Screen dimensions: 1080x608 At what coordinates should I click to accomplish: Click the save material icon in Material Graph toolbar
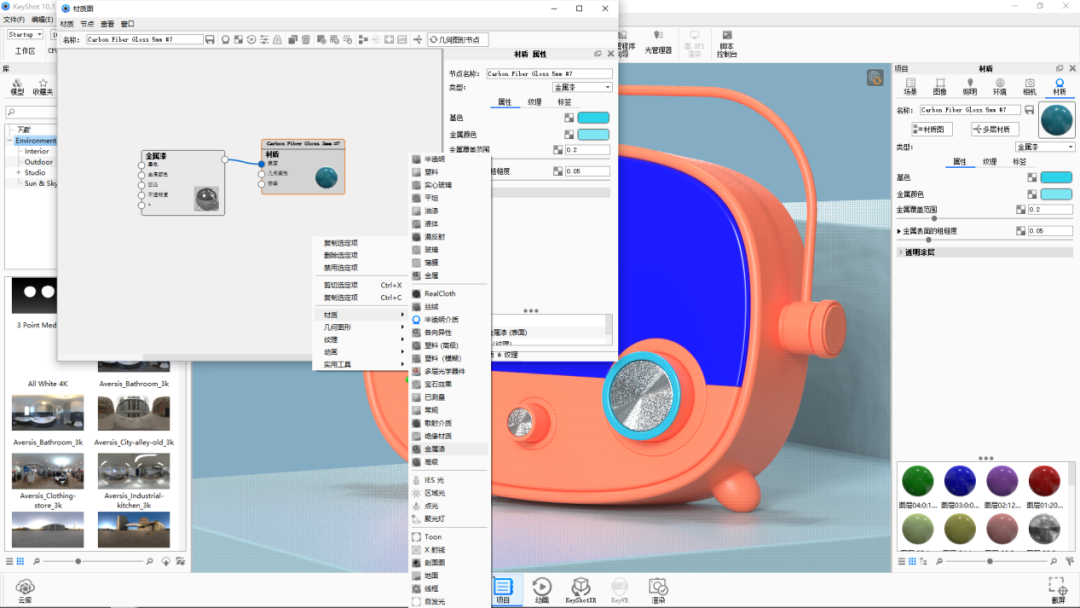(209, 40)
